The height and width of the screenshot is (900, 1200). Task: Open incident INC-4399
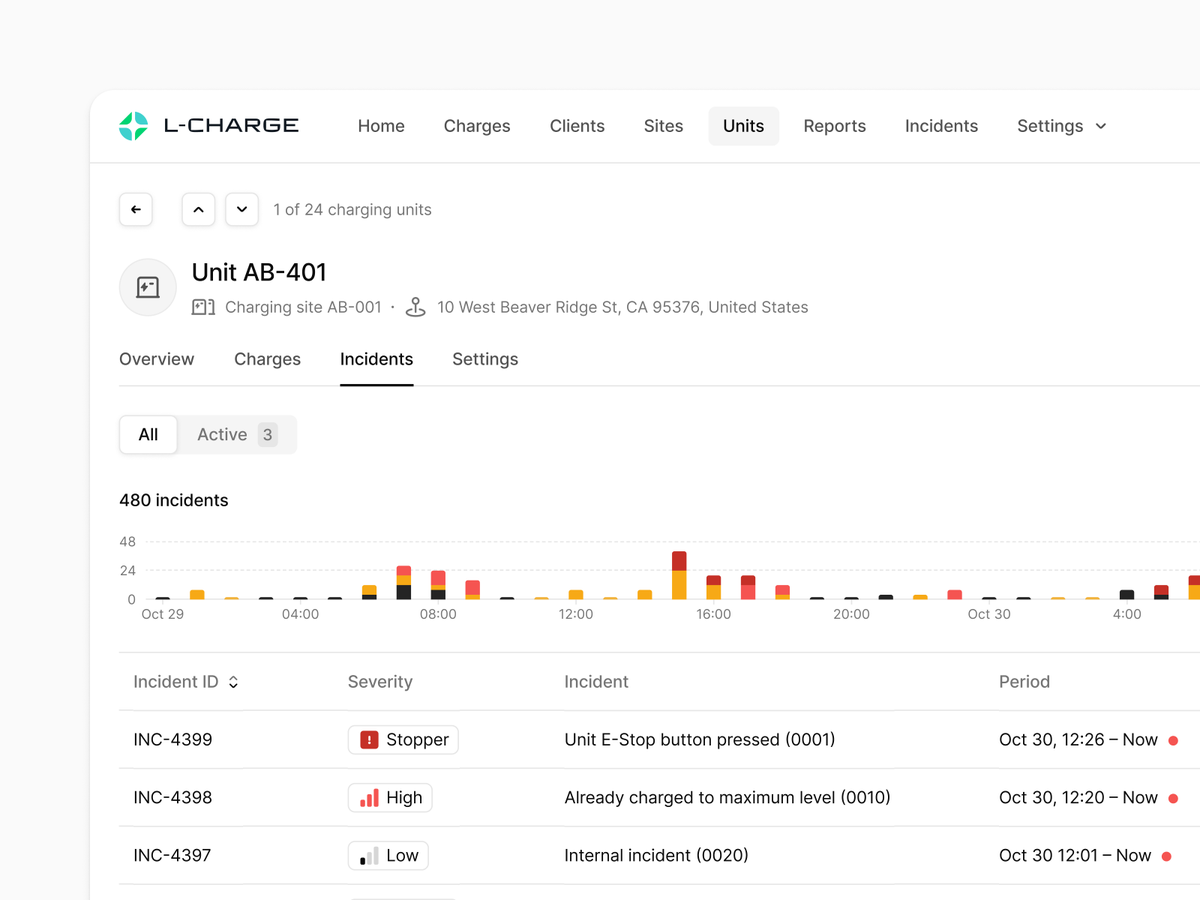click(x=173, y=740)
